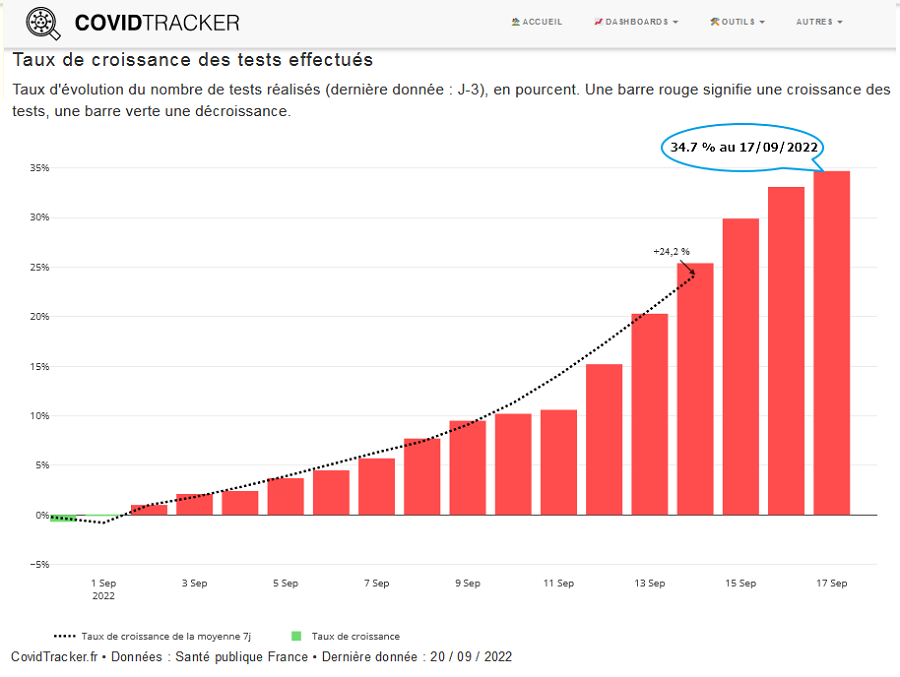This screenshot has height=677, width=900.
Task: Click the small green negative bar
Action: point(63,518)
